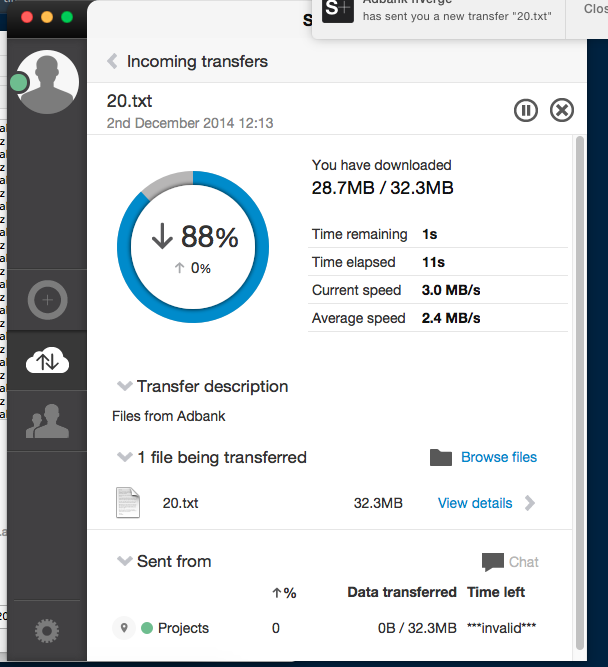This screenshot has height=667, width=608.
Task: Click the 32.3MB size of 20.txt
Action: pyautogui.click(x=378, y=503)
